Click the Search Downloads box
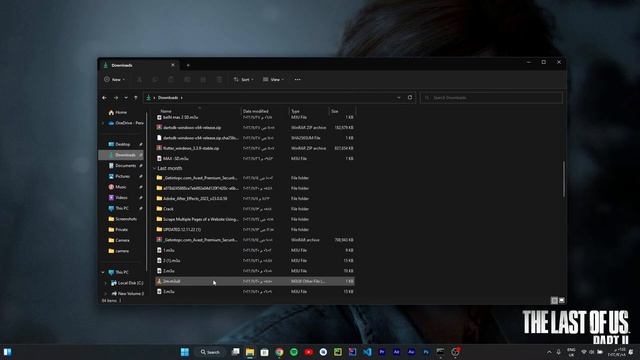 click(x=491, y=98)
